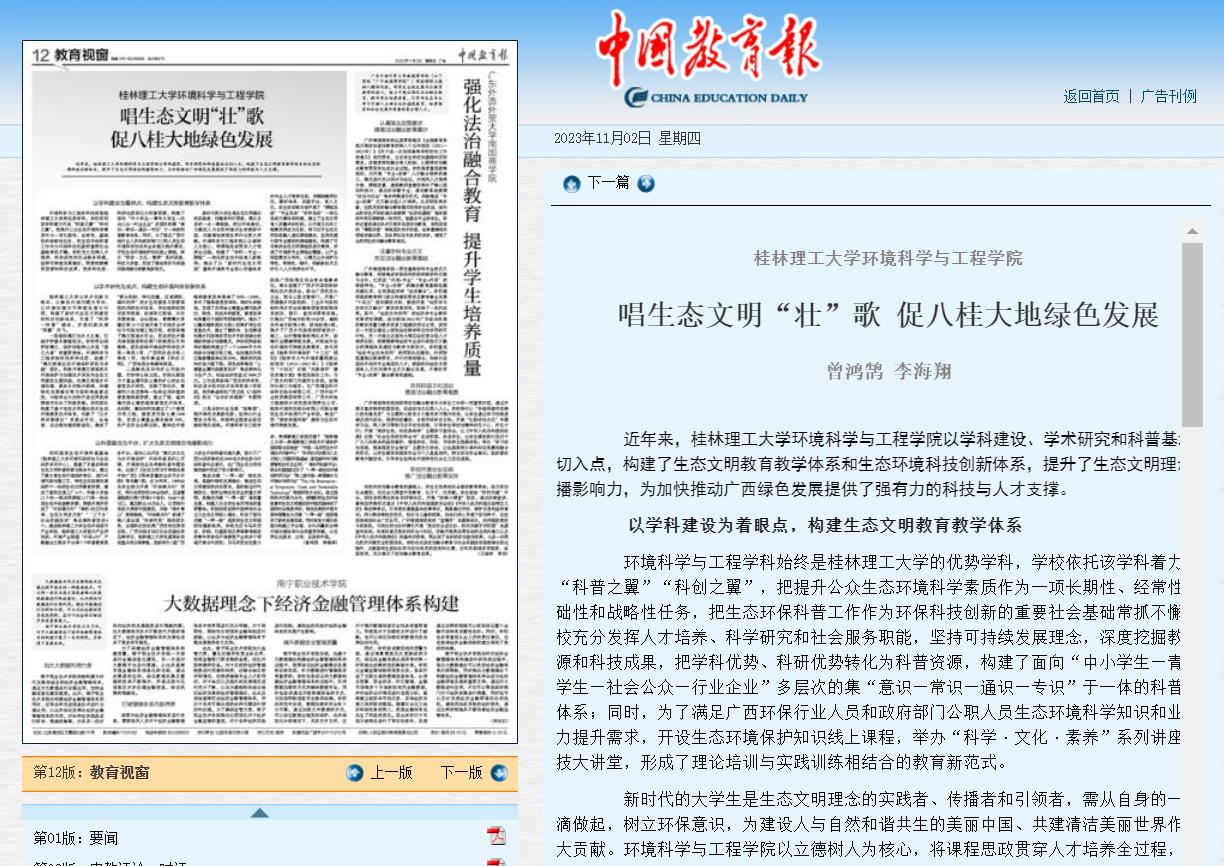Image resolution: width=1224 pixels, height=866 pixels.
Task: Click the 第12版：教育视窗 page title bar
Action: point(92,773)
